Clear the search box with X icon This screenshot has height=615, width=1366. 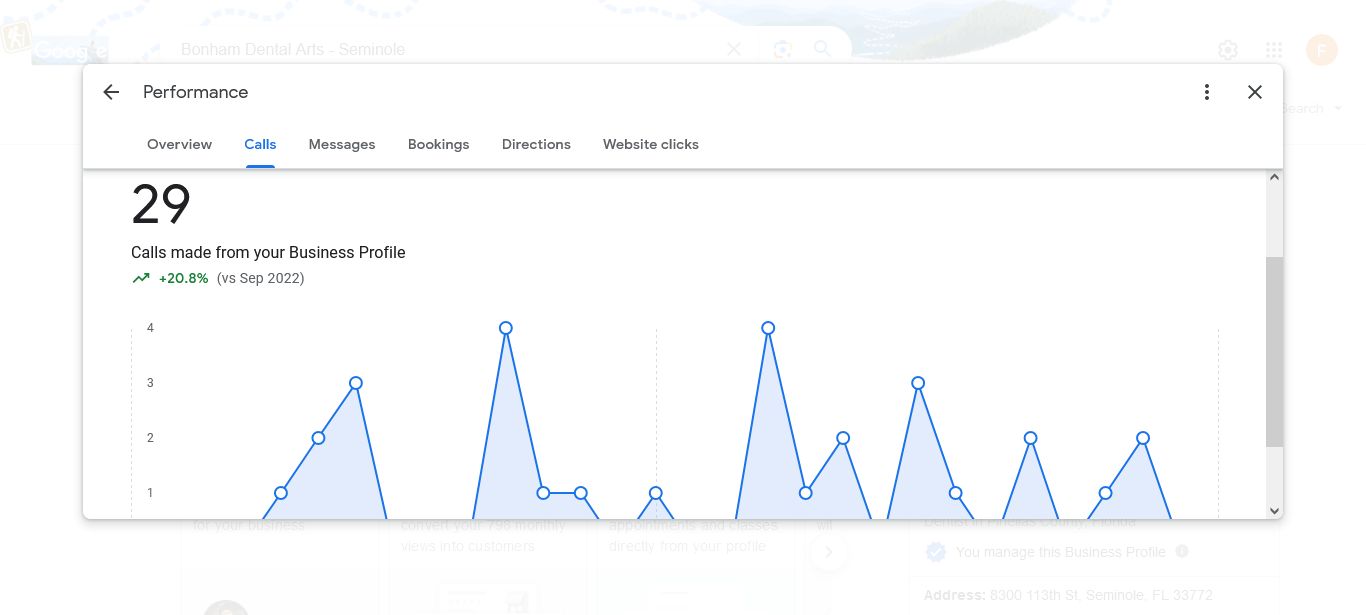point(734,49)
